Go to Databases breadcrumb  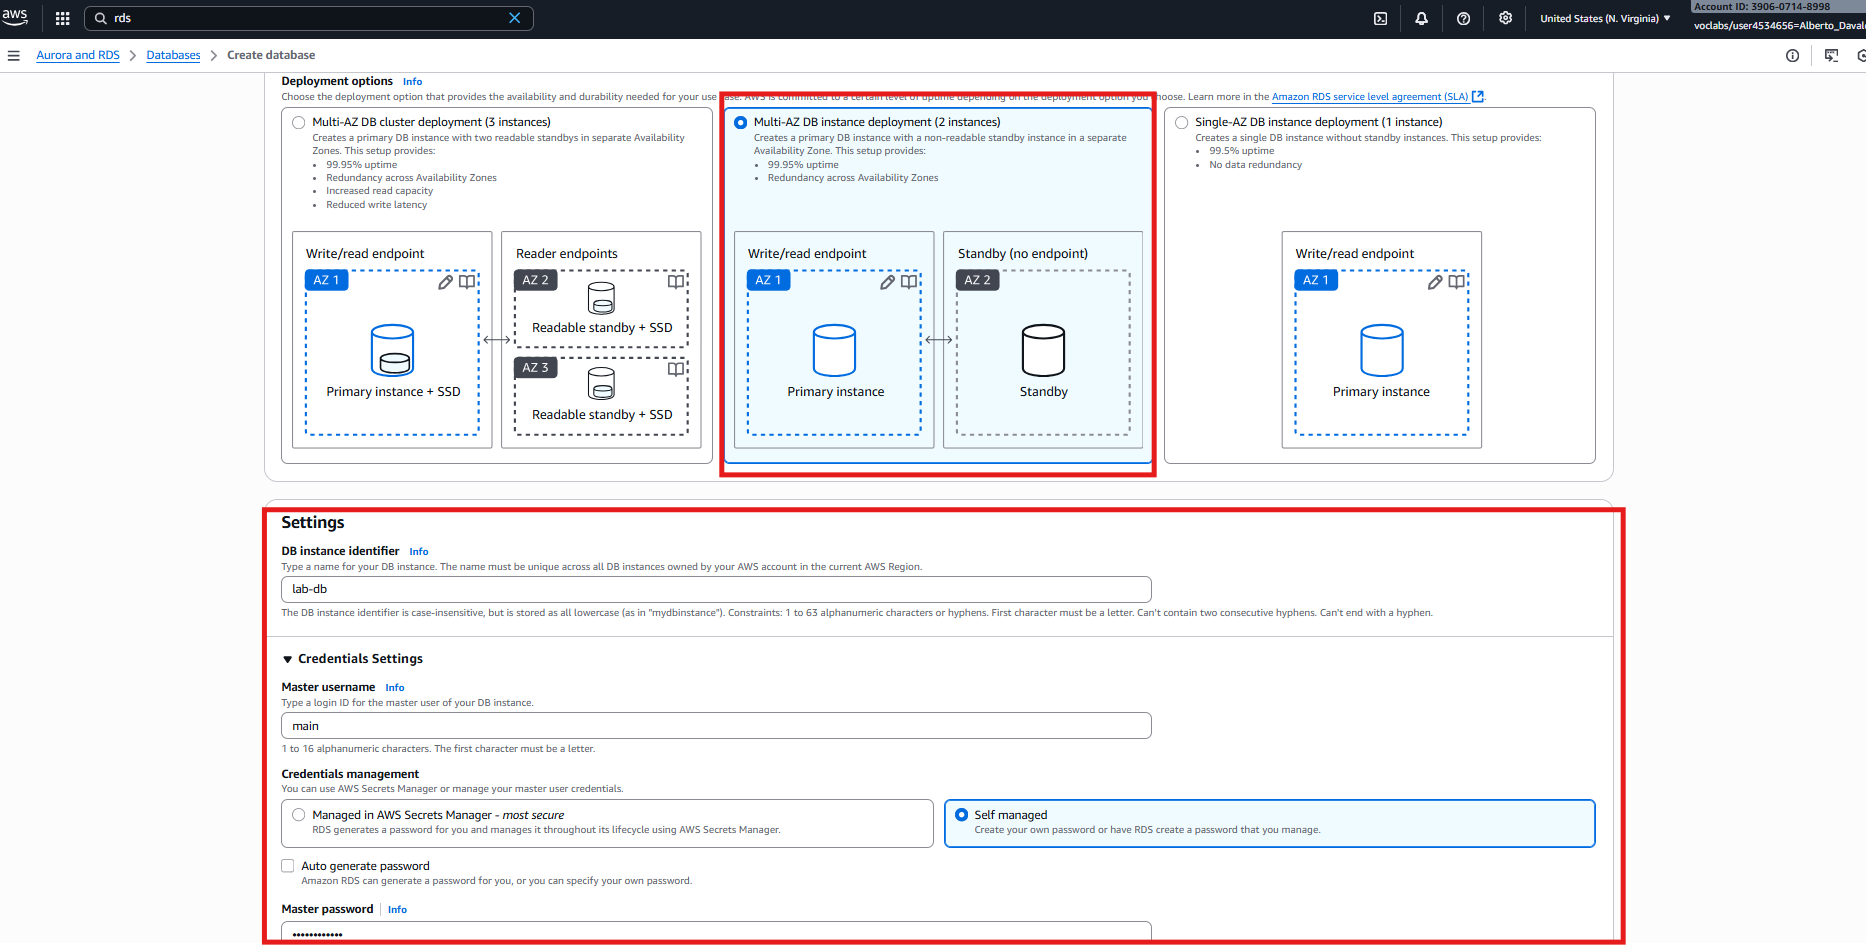pyautogui.click(x=173, y=55)
